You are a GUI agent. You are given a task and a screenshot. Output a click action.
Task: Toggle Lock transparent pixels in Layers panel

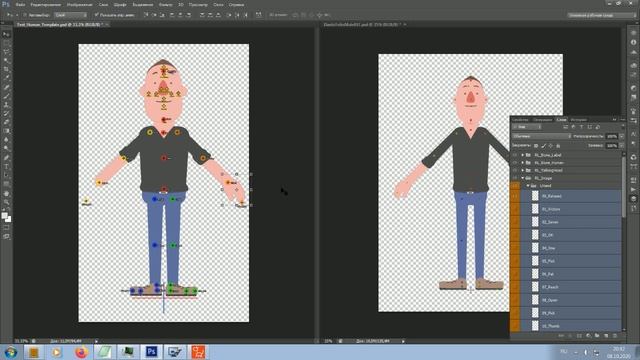536,146
